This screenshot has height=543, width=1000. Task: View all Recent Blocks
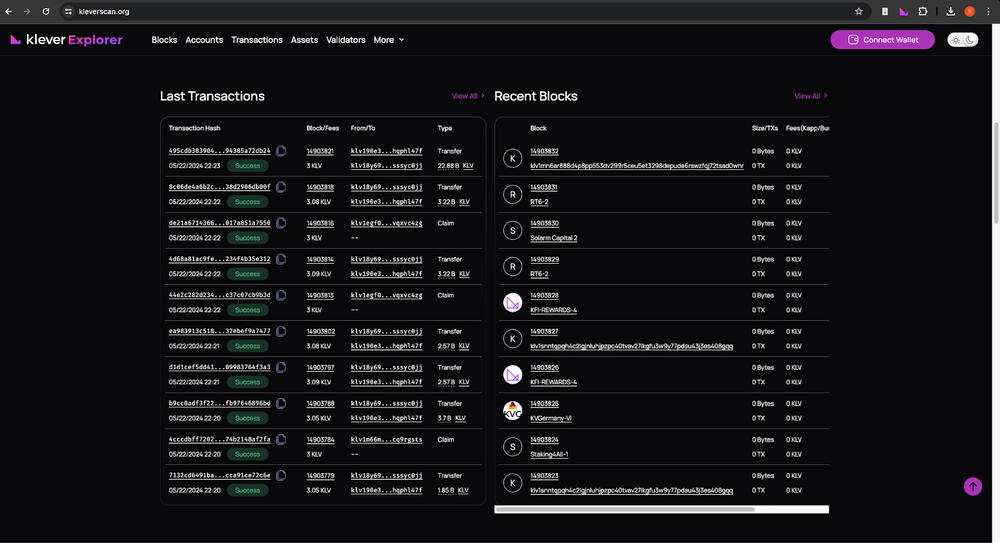tap(811, 96)
